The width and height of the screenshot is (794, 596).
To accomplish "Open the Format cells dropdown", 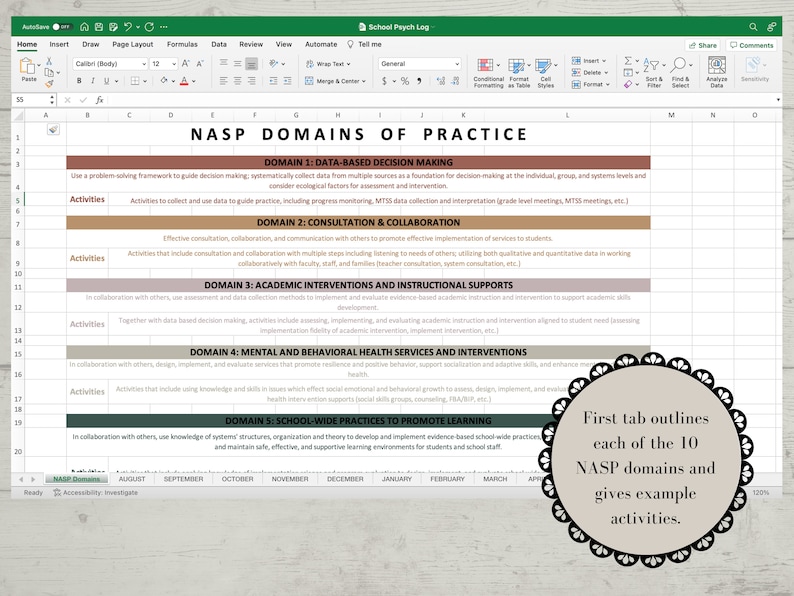I will coord(591,85).
